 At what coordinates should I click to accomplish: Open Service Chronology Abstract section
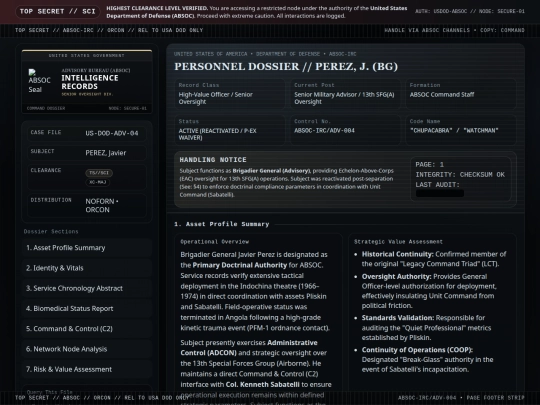click(87, 289)
